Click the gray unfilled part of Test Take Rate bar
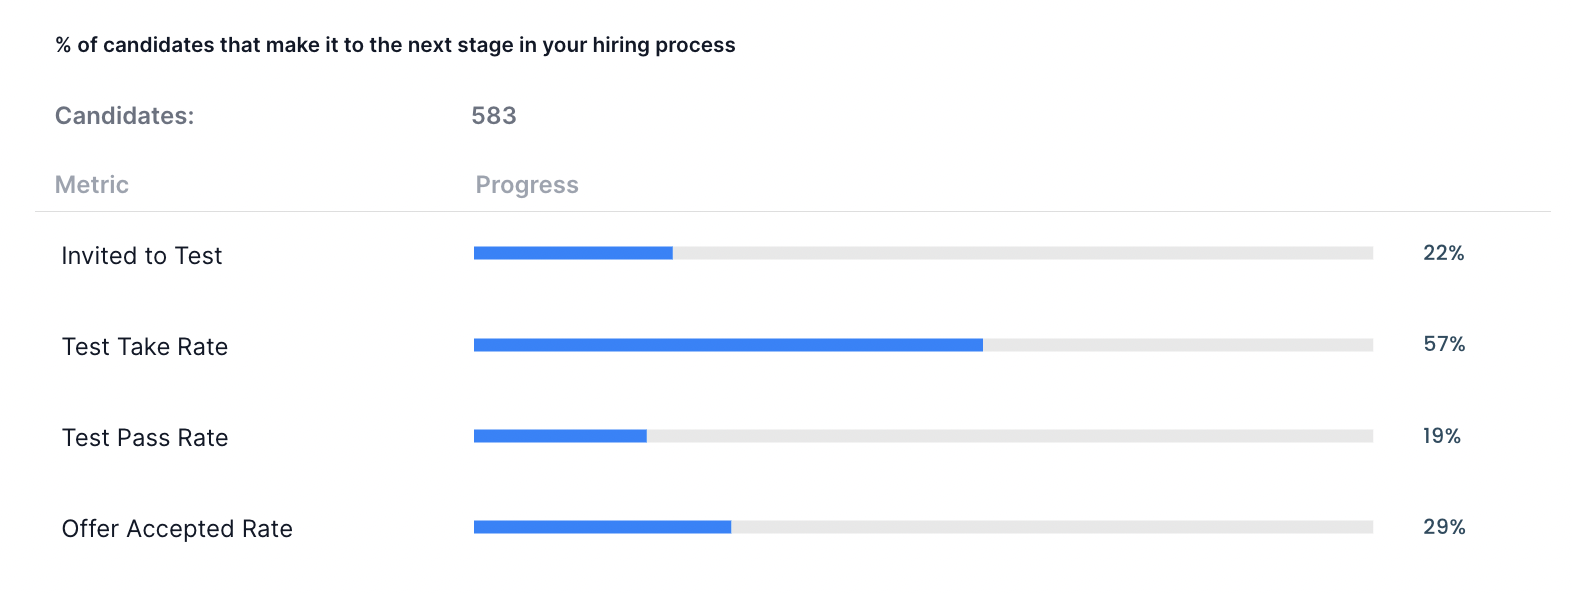 [x=1178, y=345]
